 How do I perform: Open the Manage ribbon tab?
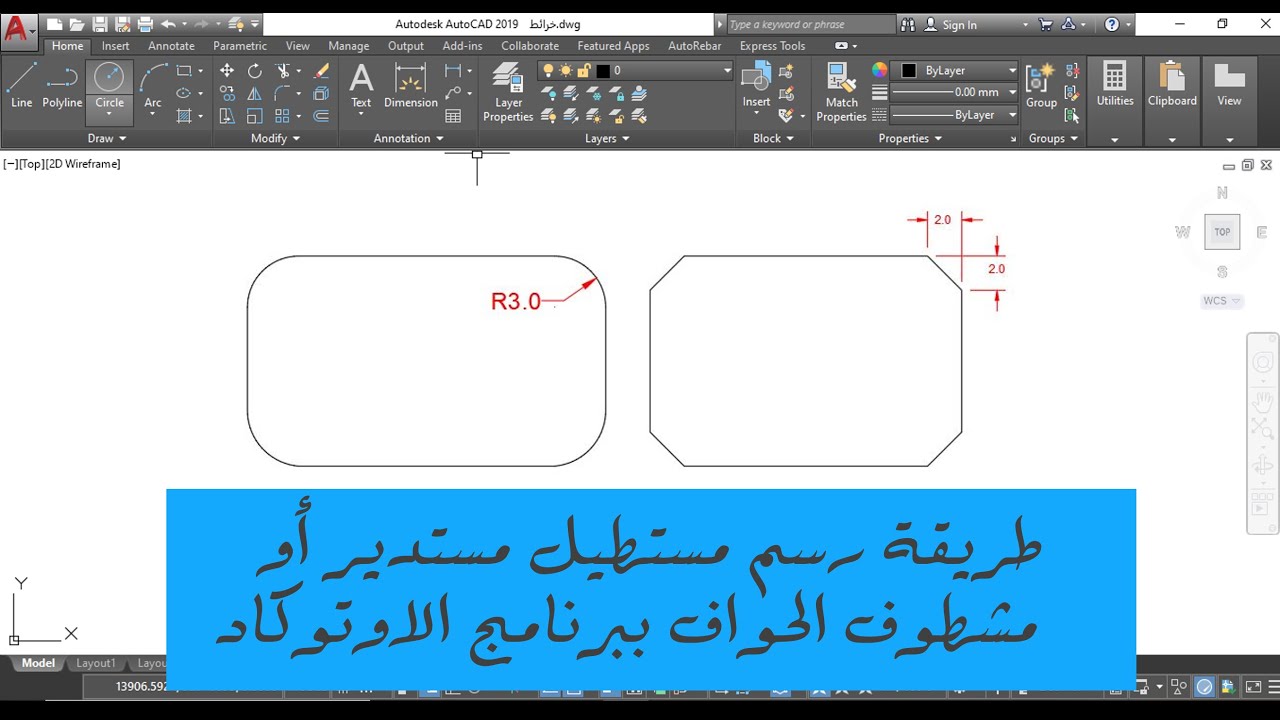pyautogui.click(x=348, y=46)
